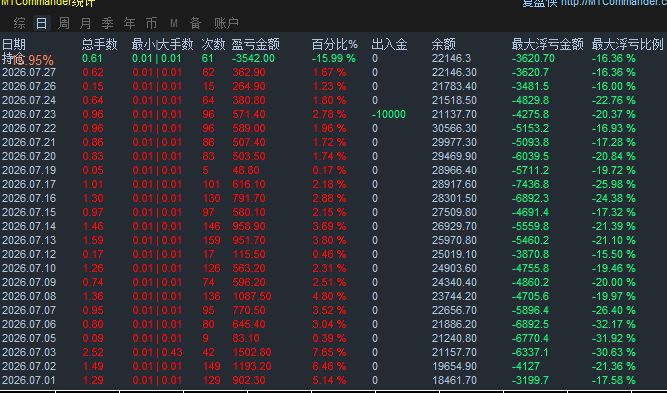Screen dimensions: 667x393
Task: Select the 2026.07.15 date row
Action: coord(29,212)
